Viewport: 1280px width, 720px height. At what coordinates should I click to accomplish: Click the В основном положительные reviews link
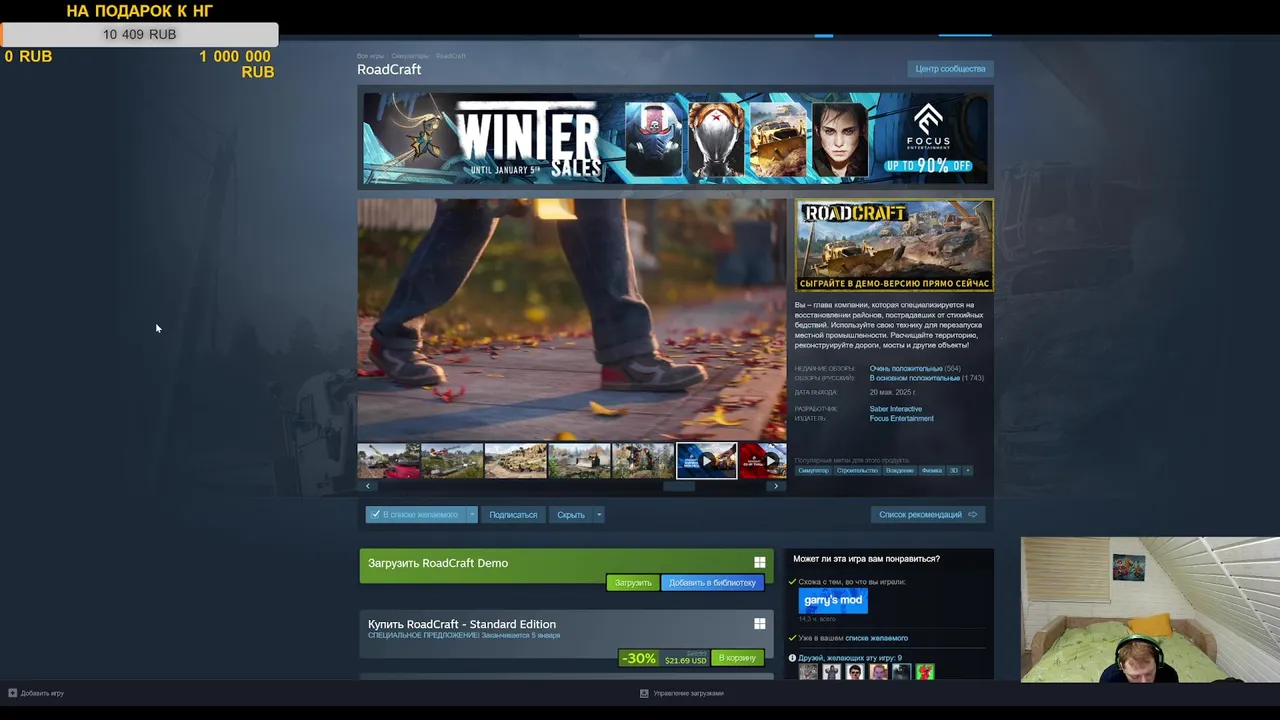pos(914,378)
